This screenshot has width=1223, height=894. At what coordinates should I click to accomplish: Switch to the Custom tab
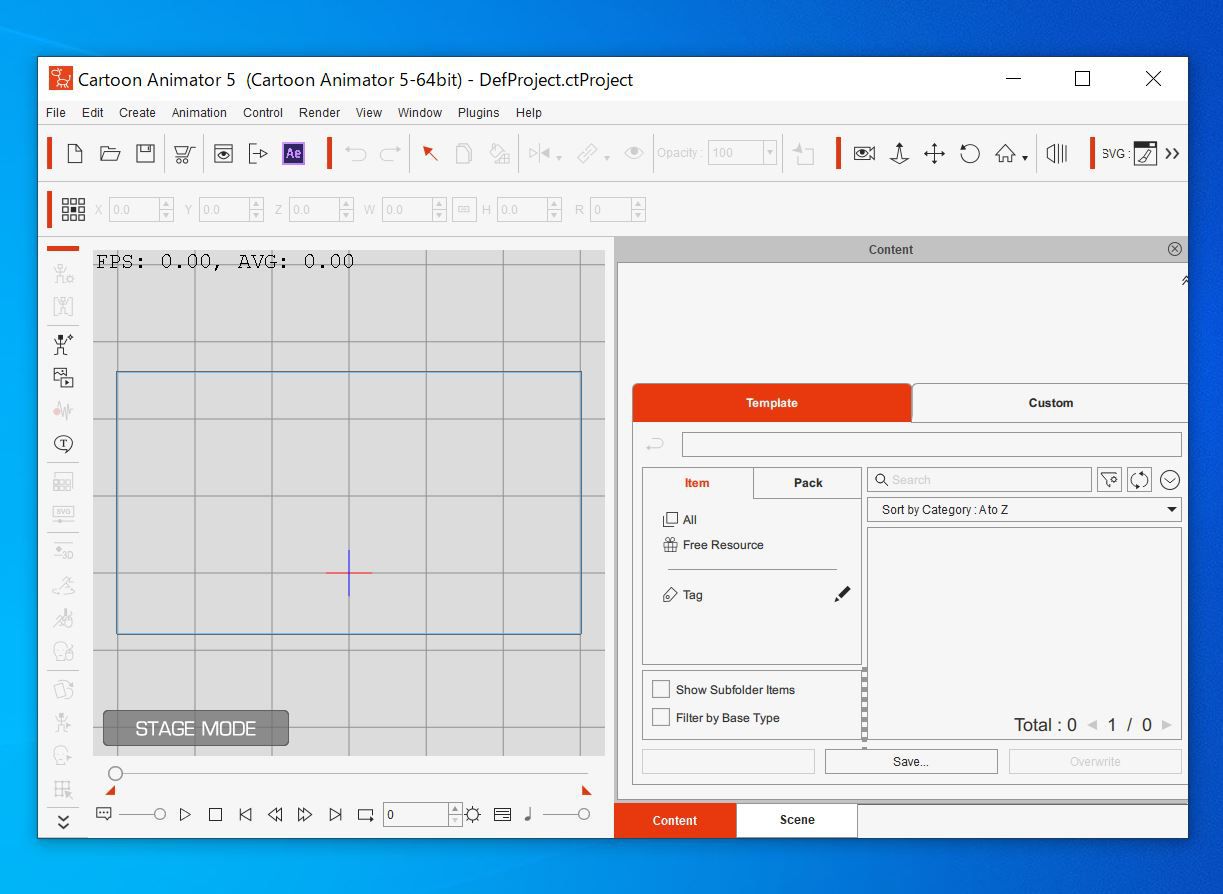(x=1050, y=403)
